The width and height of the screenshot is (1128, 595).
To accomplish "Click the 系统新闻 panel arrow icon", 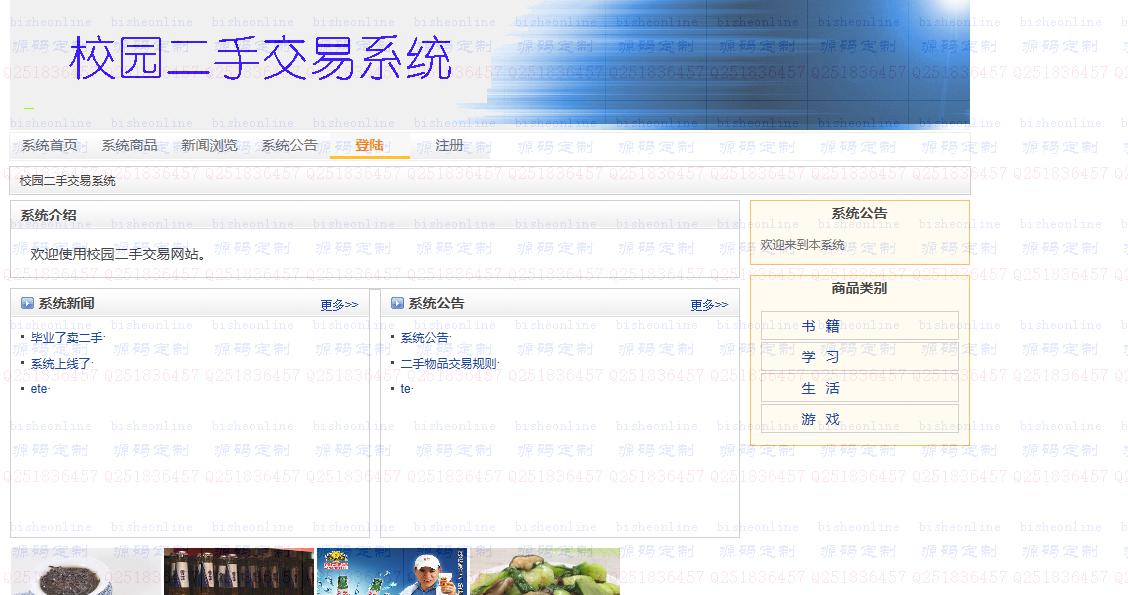I will (x=27, y=303).
